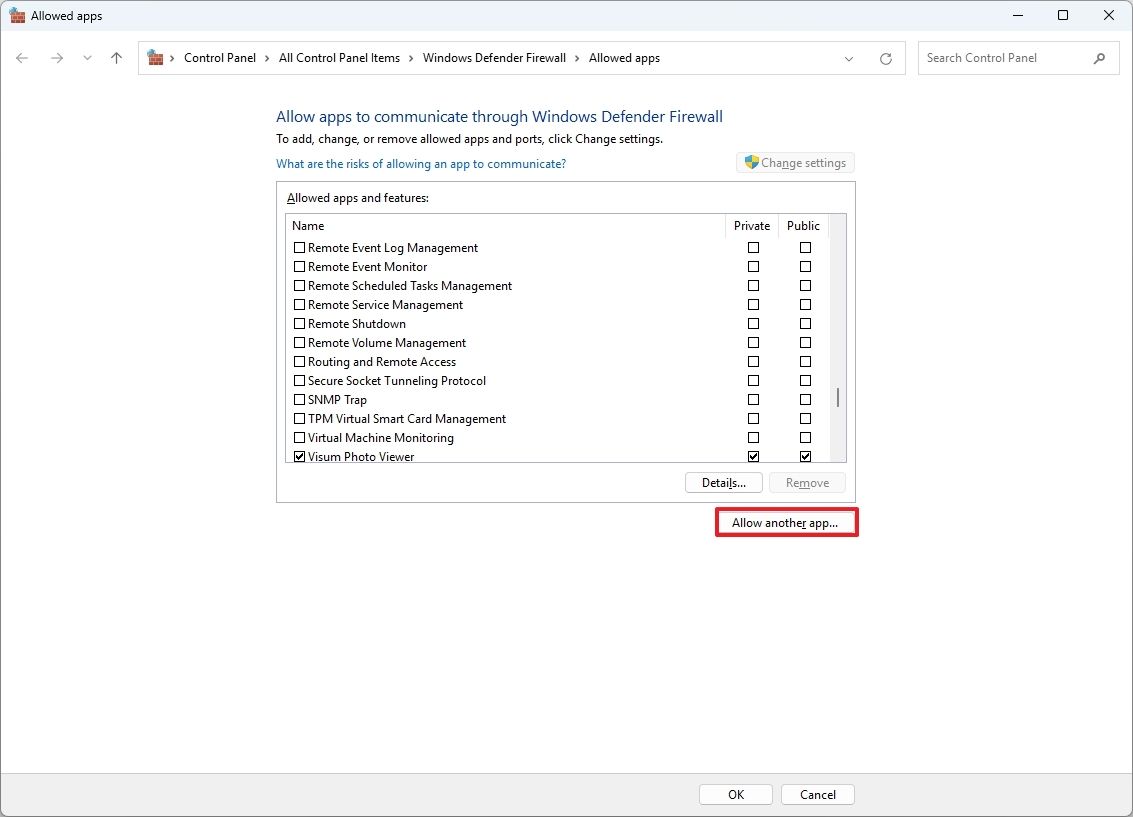Image resolution: width=1133 pixels, height=817 pixels.
Task: Refresh the page with the refresh icon
Action: pyautogui.click(x=886, y=58)
